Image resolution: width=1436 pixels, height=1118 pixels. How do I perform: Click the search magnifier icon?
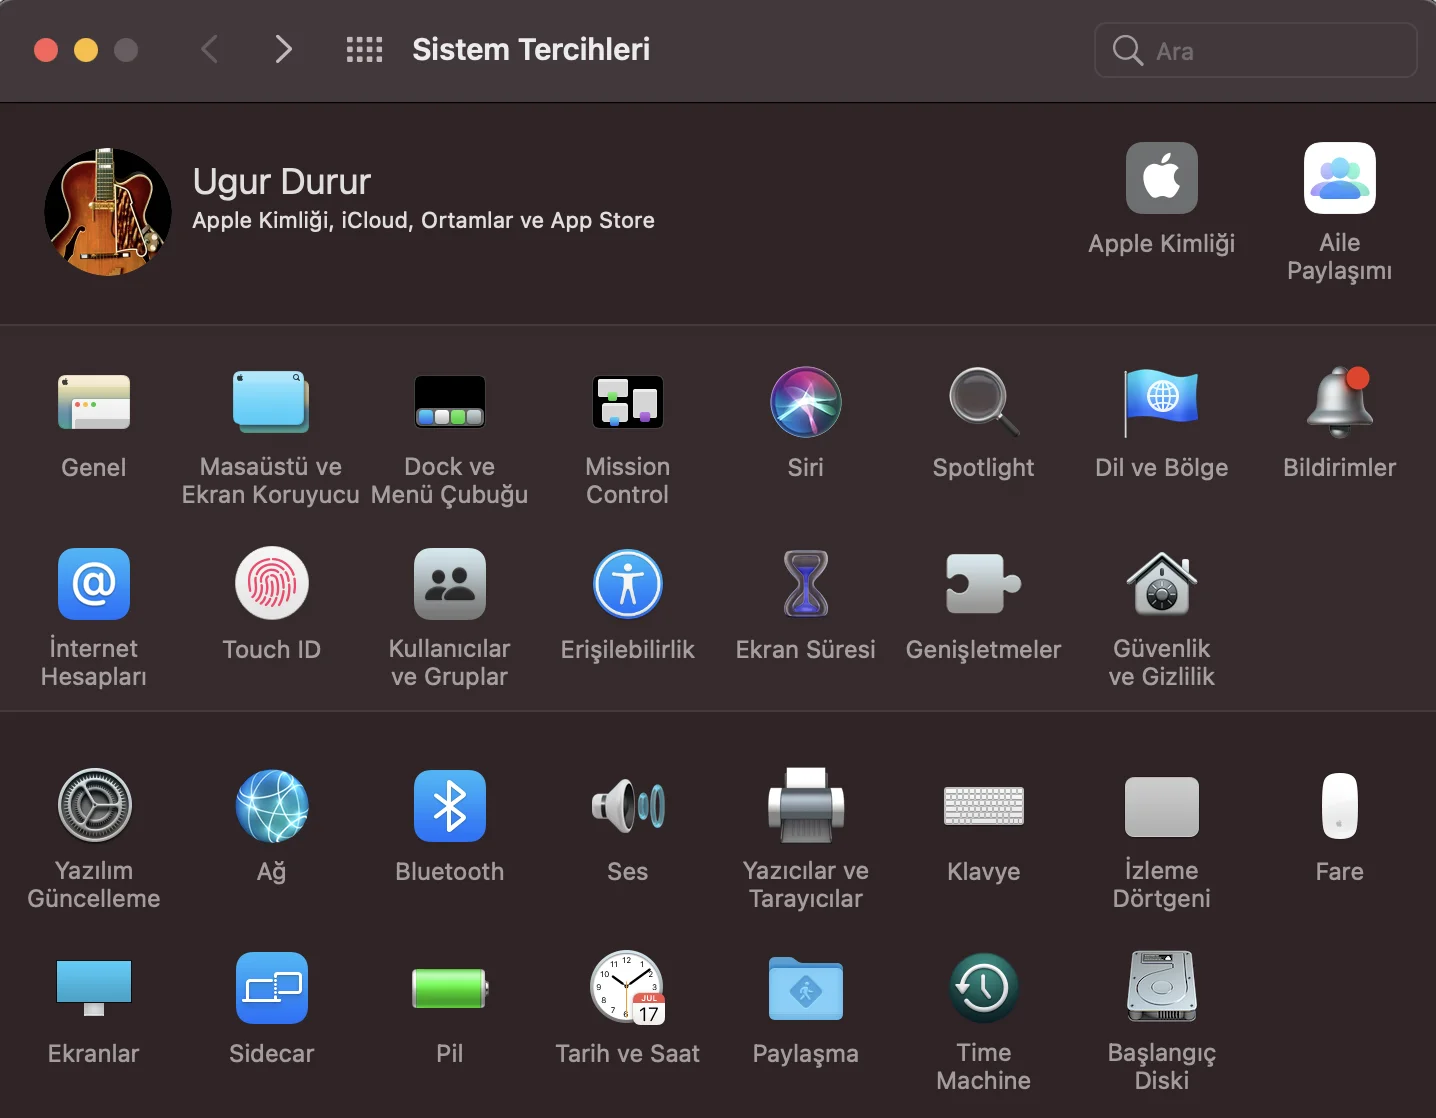[1128, 50]
